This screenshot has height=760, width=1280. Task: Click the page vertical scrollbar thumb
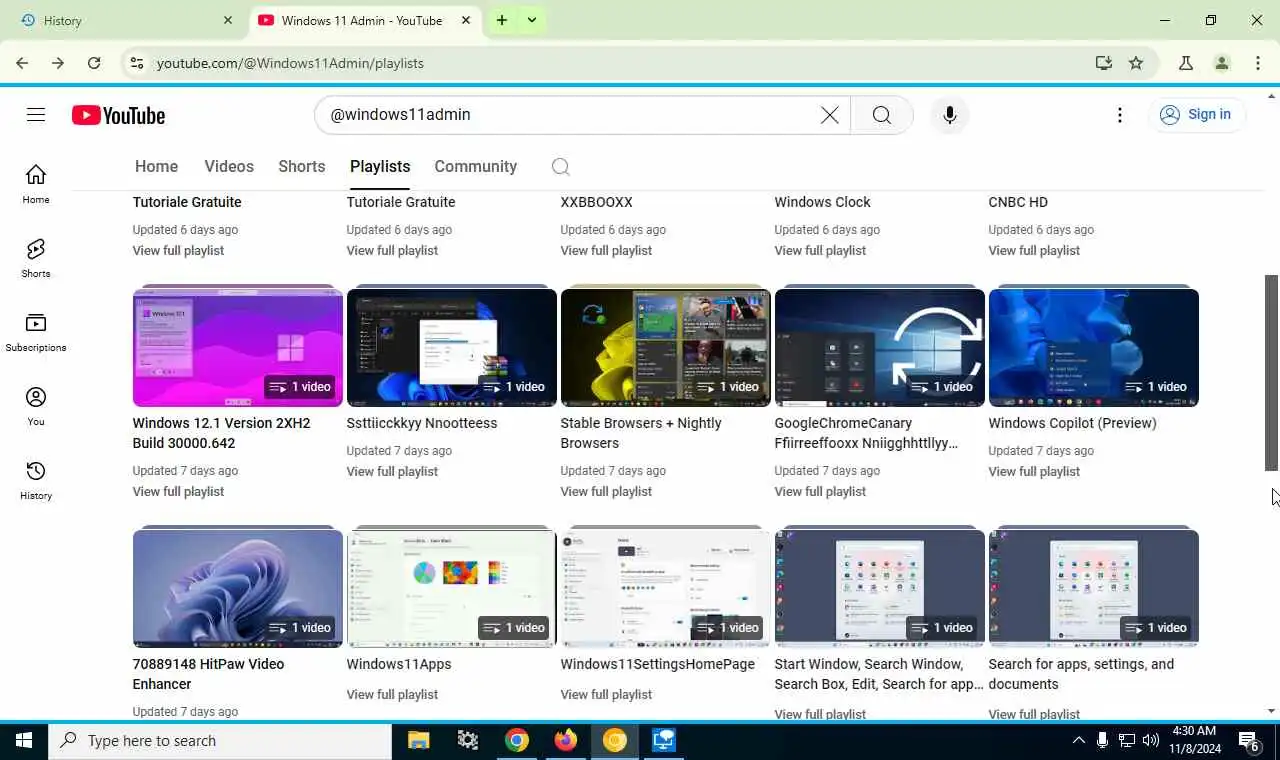[1272, 372]
